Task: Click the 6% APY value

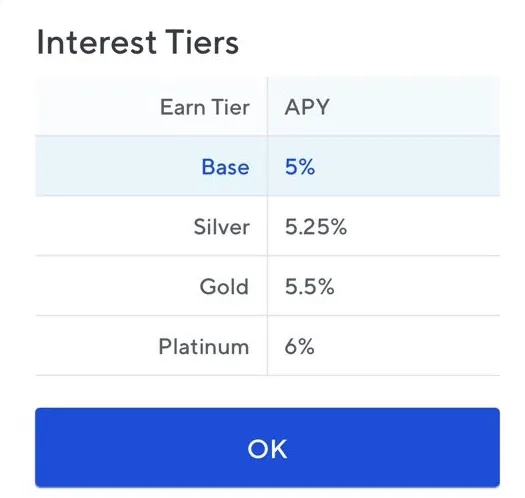Action: click(299, 346)
